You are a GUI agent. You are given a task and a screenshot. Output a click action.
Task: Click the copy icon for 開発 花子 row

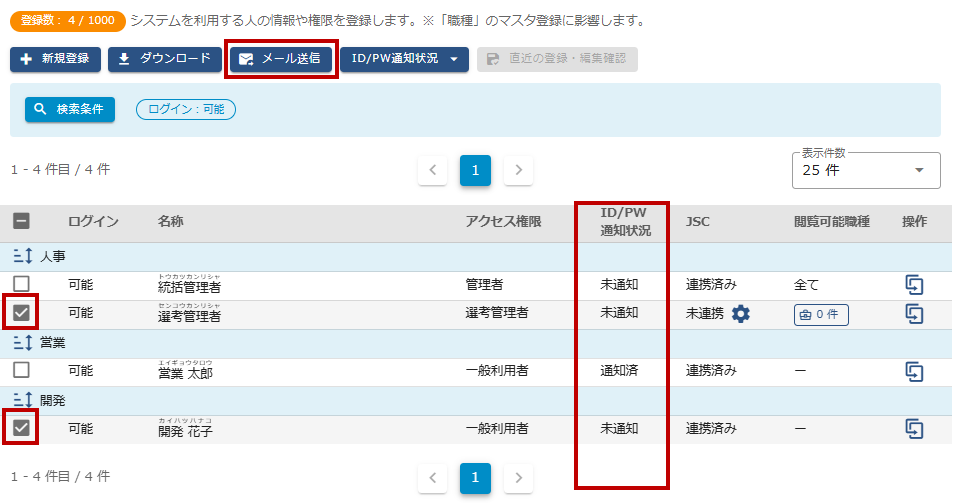click(x=913, y=429)
